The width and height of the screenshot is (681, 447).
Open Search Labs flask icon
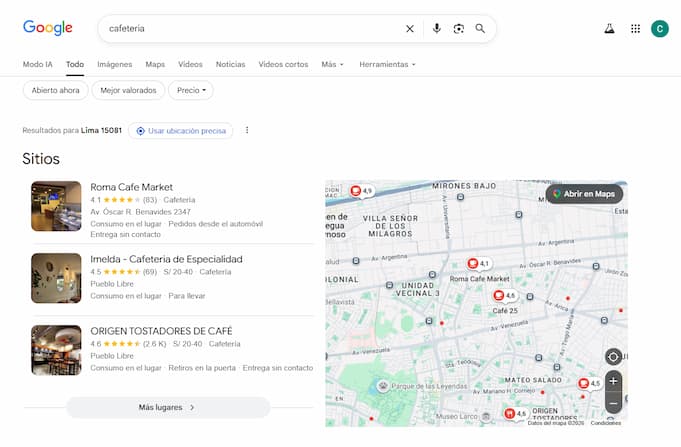point(609,29)
